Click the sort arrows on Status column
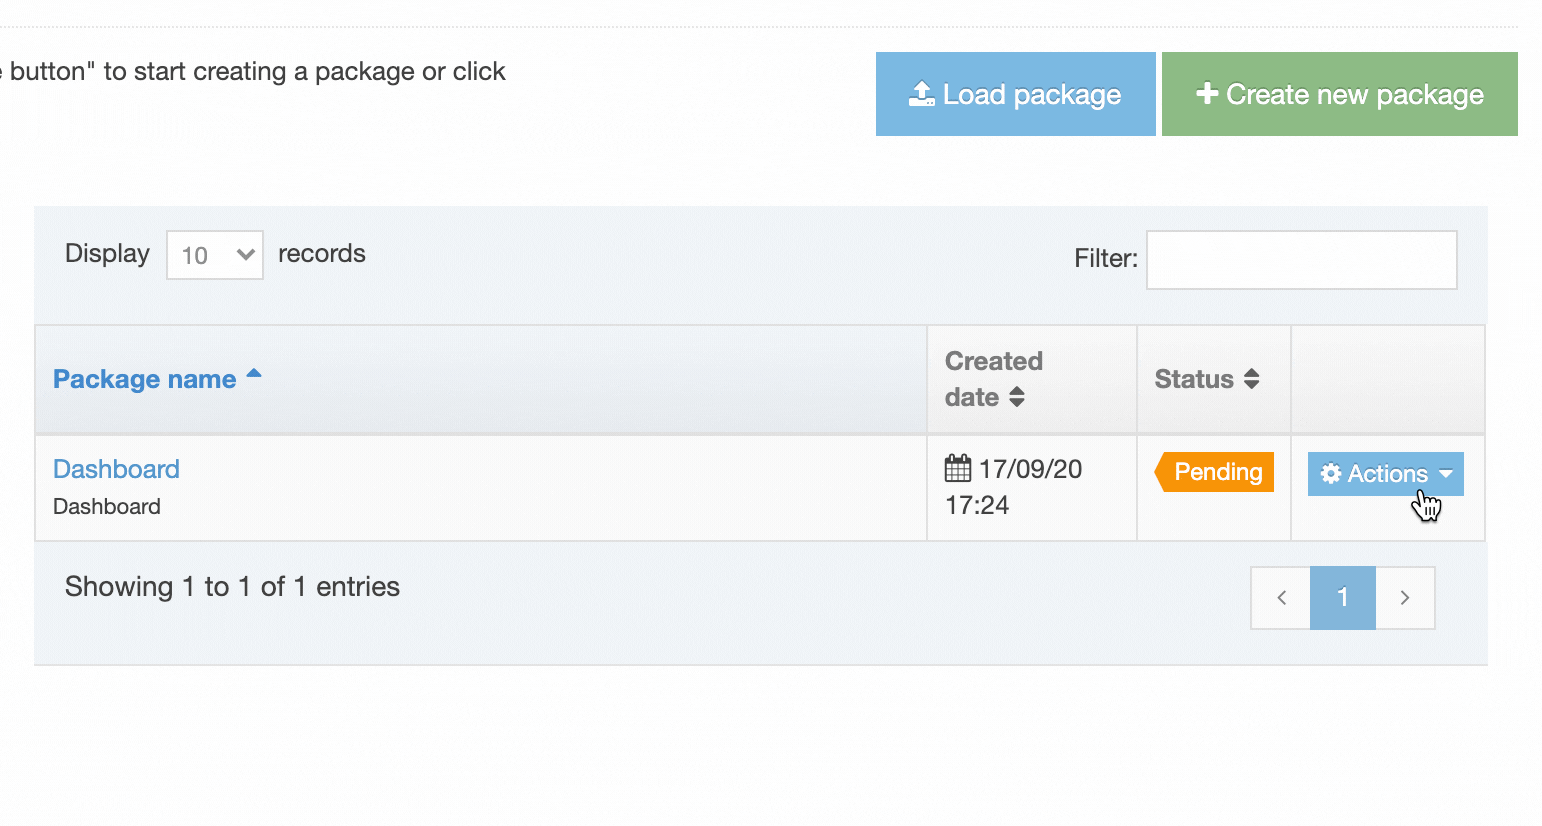Viewport: 1542px width, 826px height. point(1251,379)
